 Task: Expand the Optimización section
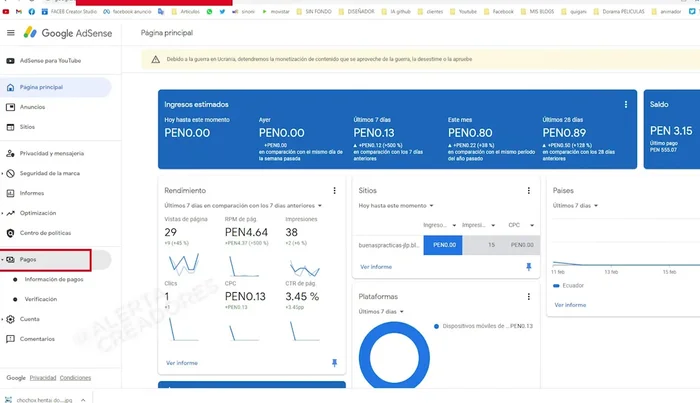tap(2, 213)
